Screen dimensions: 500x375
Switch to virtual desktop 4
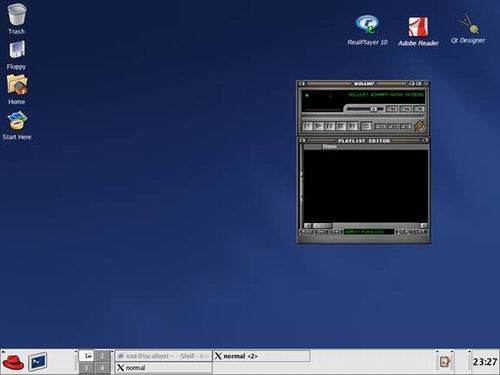tap(102, 368)
